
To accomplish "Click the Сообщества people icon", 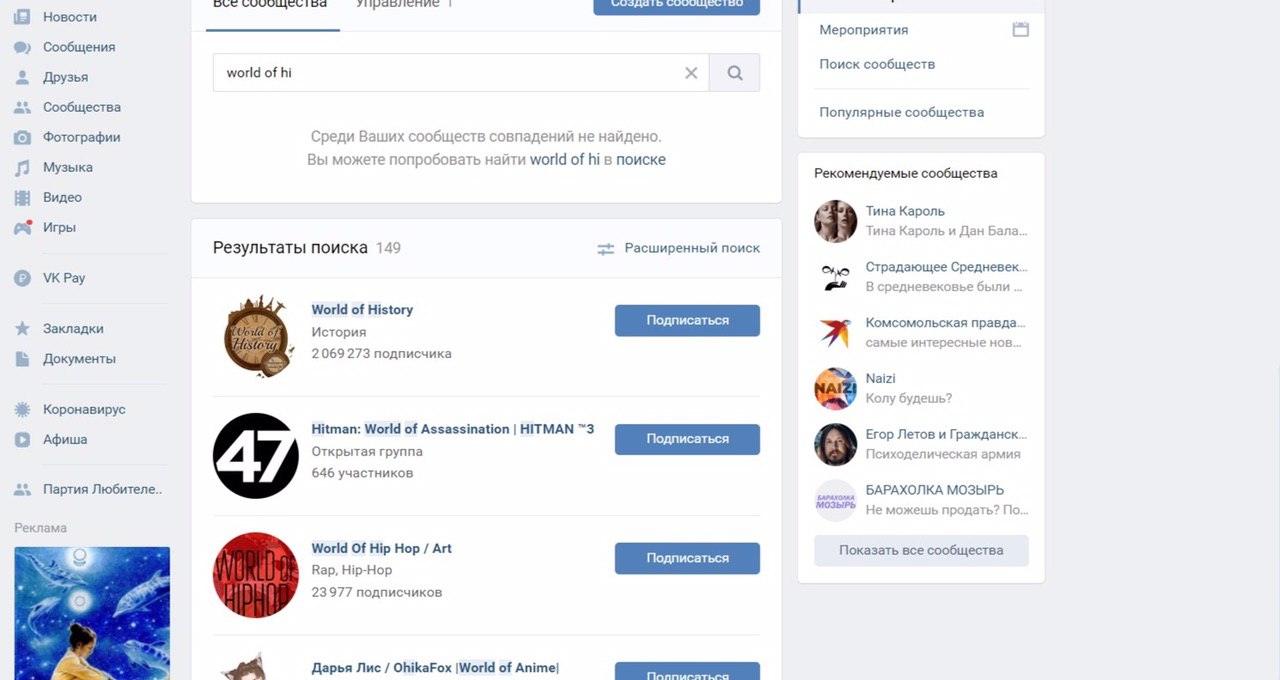I will [x=22, y=107].
